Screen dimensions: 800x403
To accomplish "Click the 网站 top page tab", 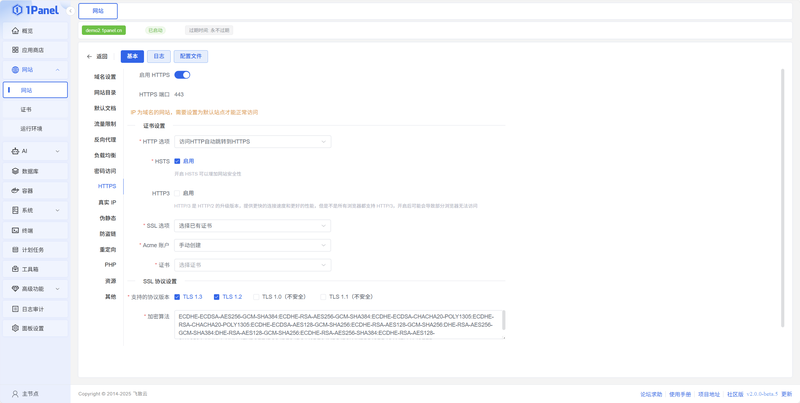I will pyautogui.click(x=98, y=11).
